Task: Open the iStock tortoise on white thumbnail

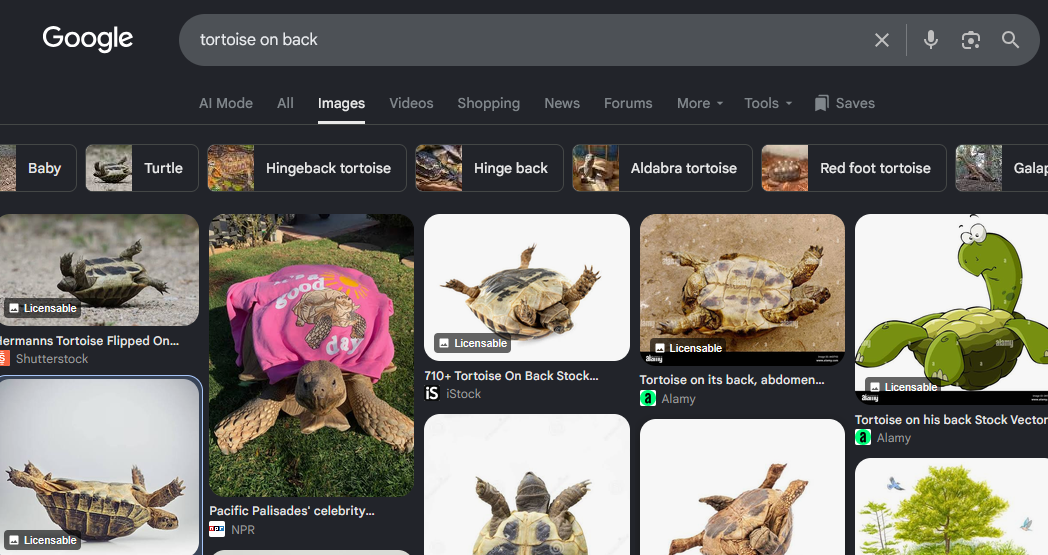Action: [x=527, y=287]
